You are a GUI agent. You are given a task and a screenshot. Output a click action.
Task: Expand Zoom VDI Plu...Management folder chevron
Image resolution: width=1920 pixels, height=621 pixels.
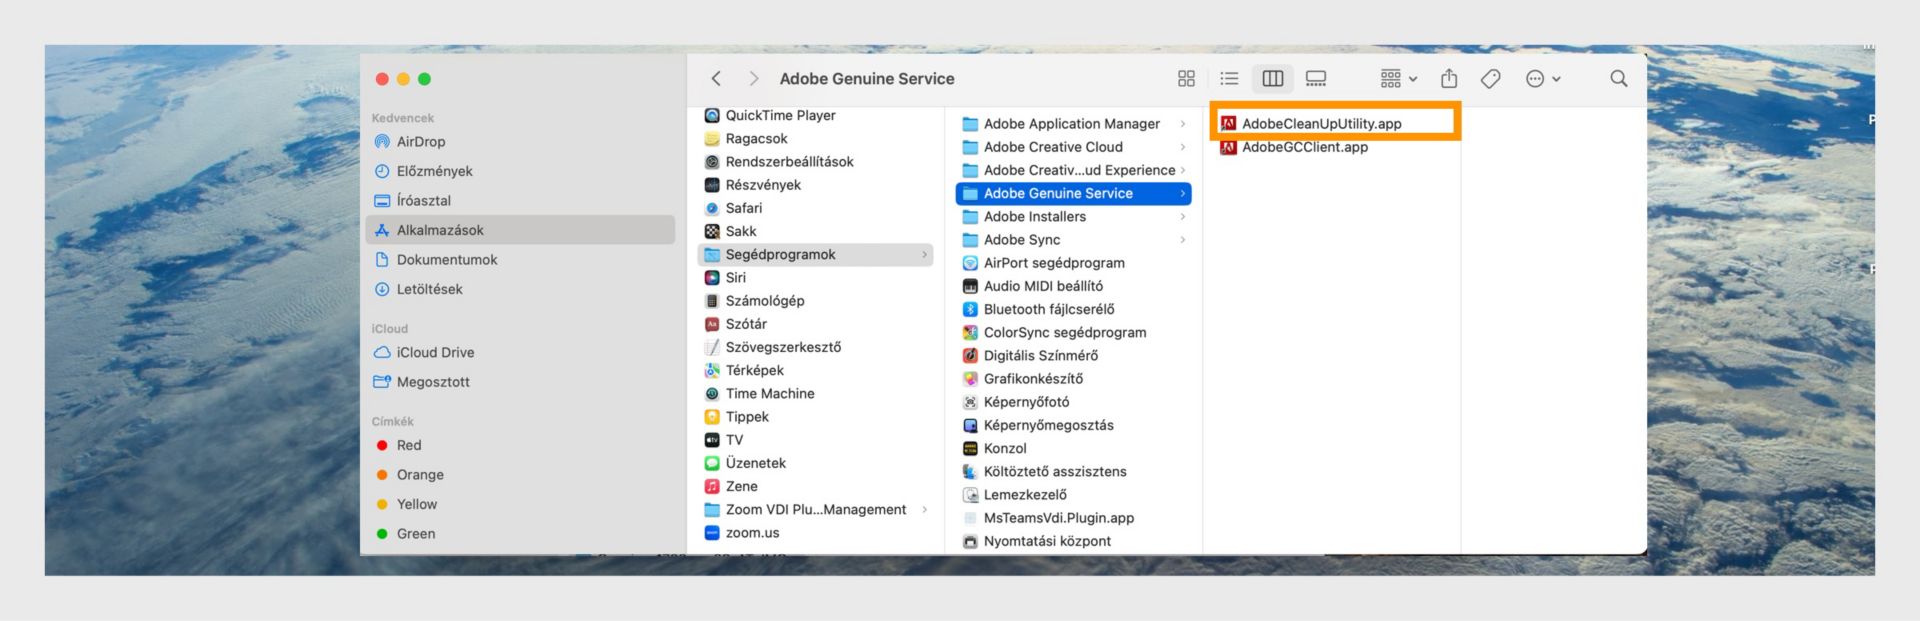pyautogui.click(x=924, y=510)
